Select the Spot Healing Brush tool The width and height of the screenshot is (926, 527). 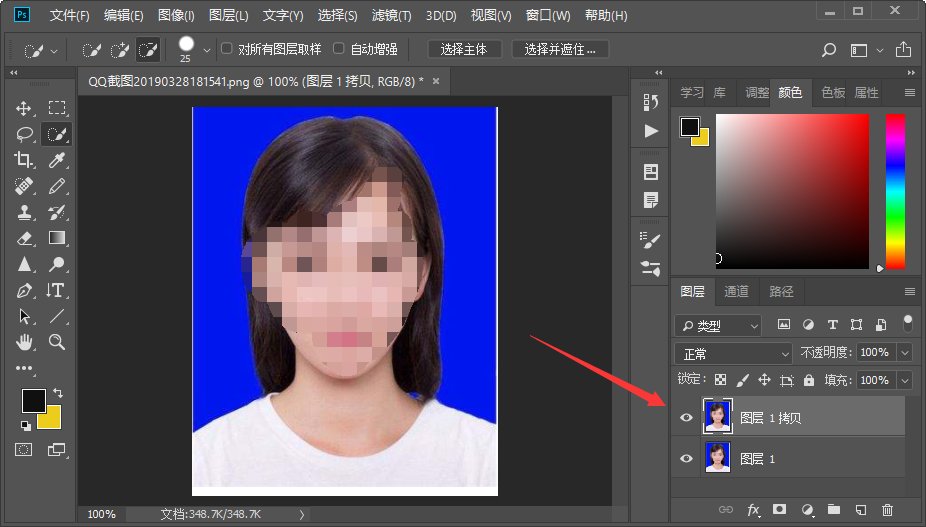point(24,186)
